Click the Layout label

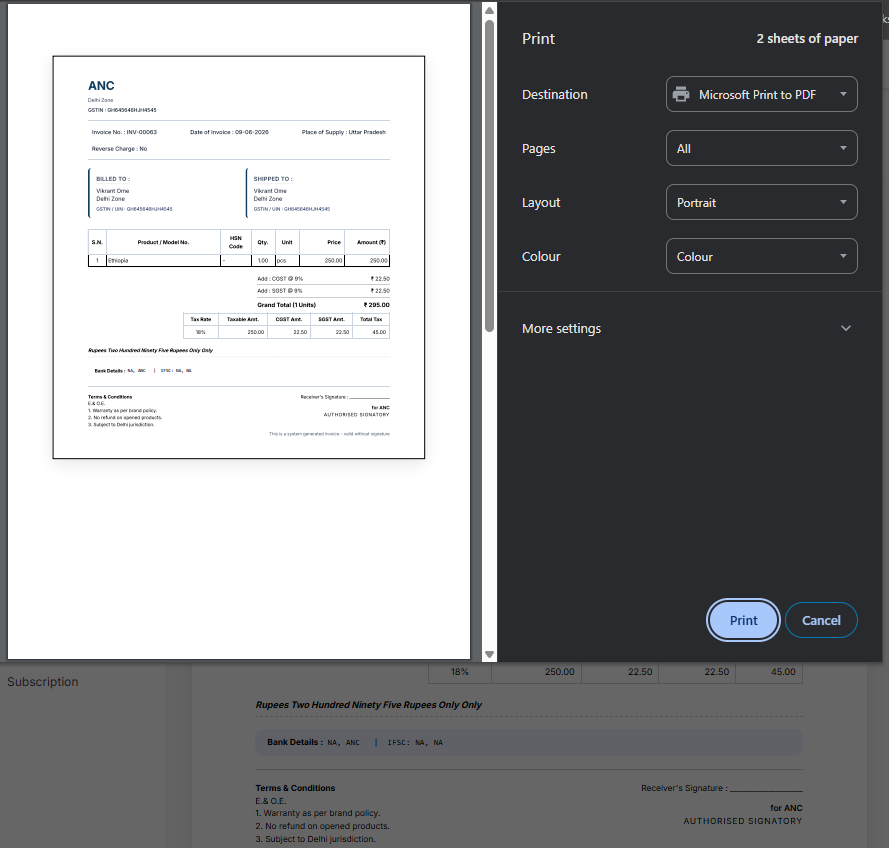click(541, 202)
